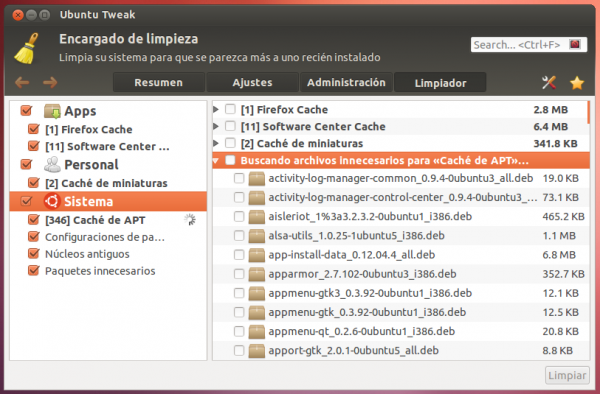Viewport: 600px width, 394px height.
Task: Click the broom Janitor icon in header
Action: (27, 48)
